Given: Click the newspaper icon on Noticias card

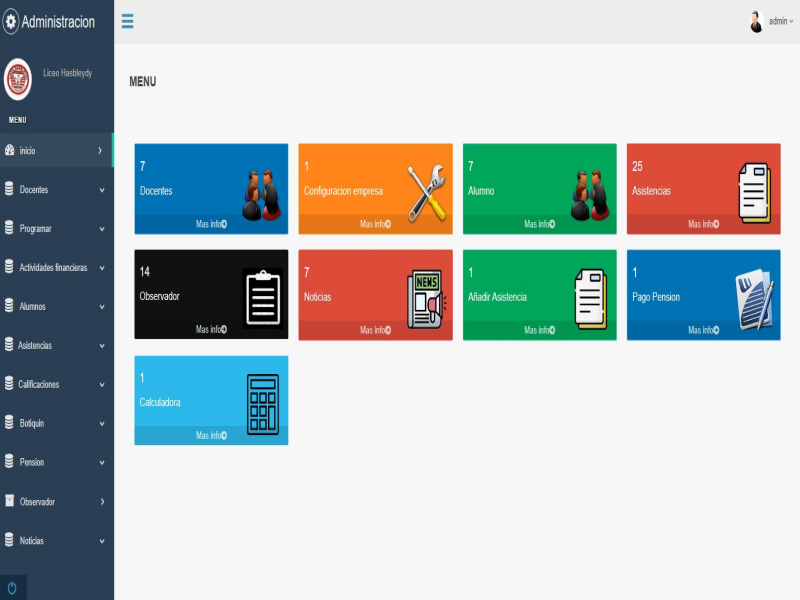Looking at the screenshot, I should (428, 297).
